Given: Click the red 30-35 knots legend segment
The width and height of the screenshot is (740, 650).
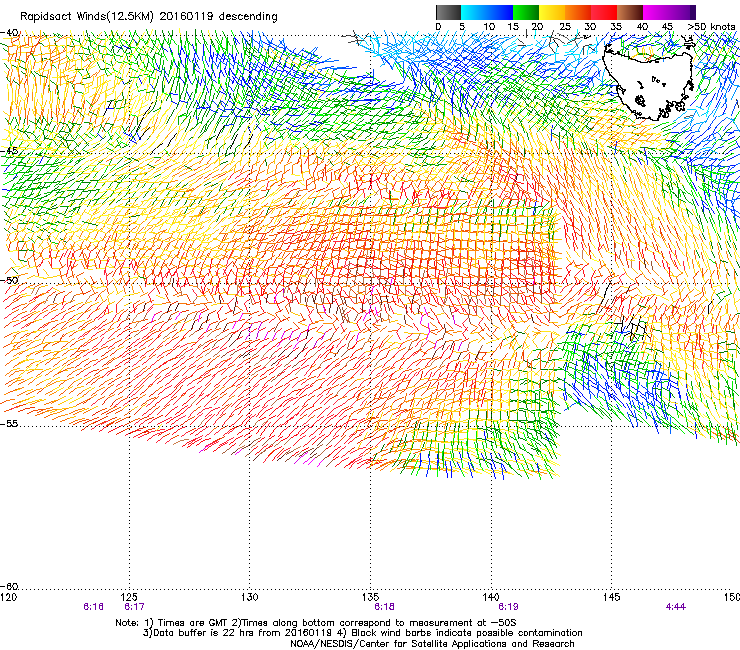Looking at the screenshot, I should 604,12.
